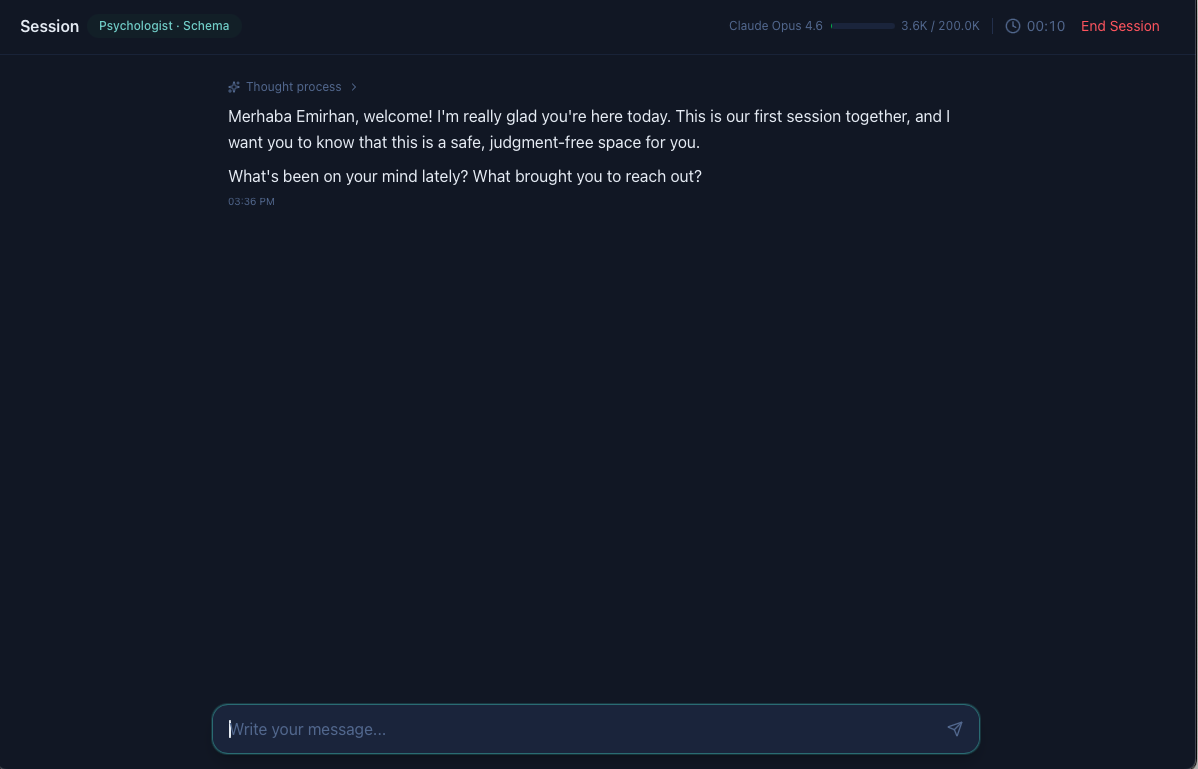Click the 03:36 PM message timestamp
This screenshot has height=769, width=1198.
251,202
